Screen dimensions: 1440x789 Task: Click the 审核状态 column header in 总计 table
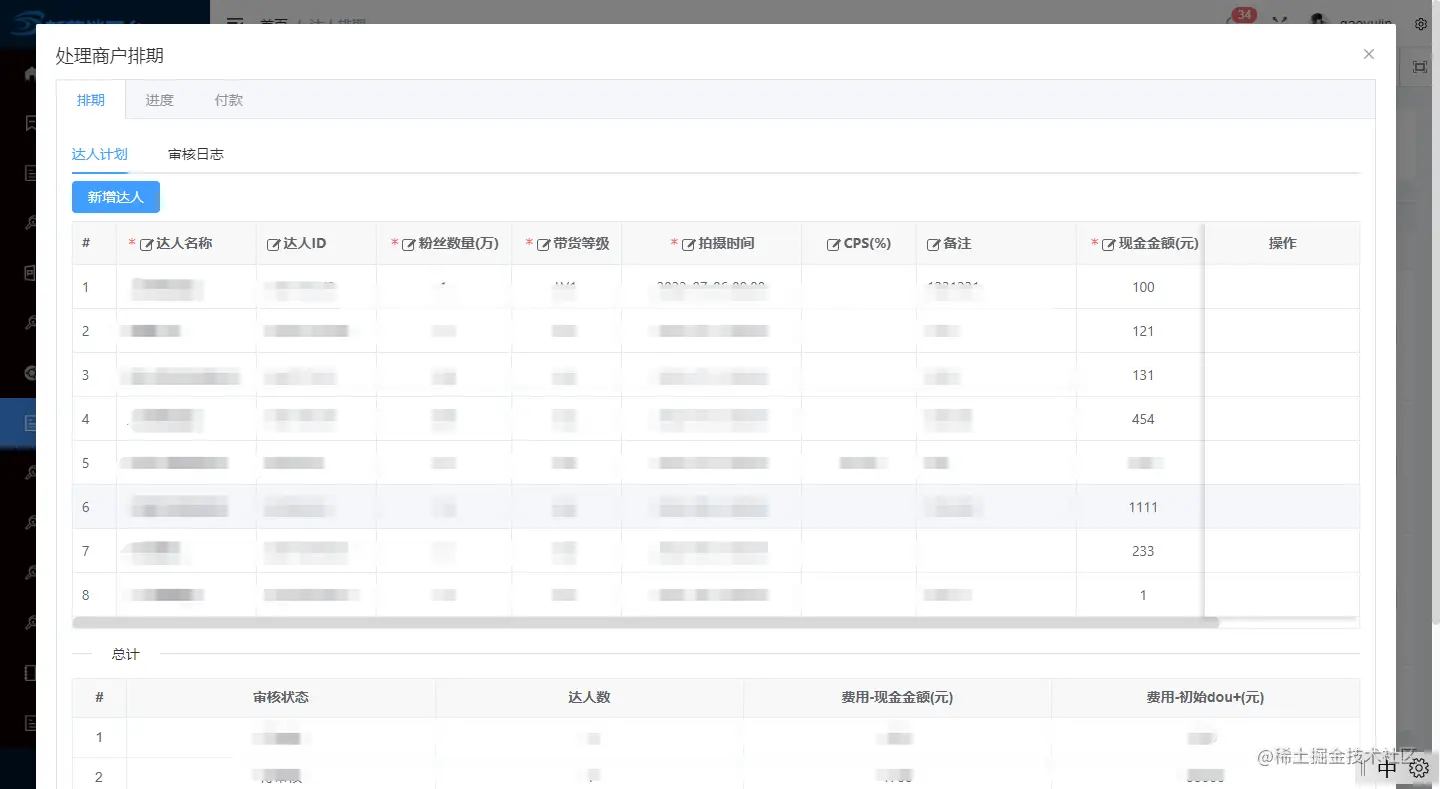281,697
